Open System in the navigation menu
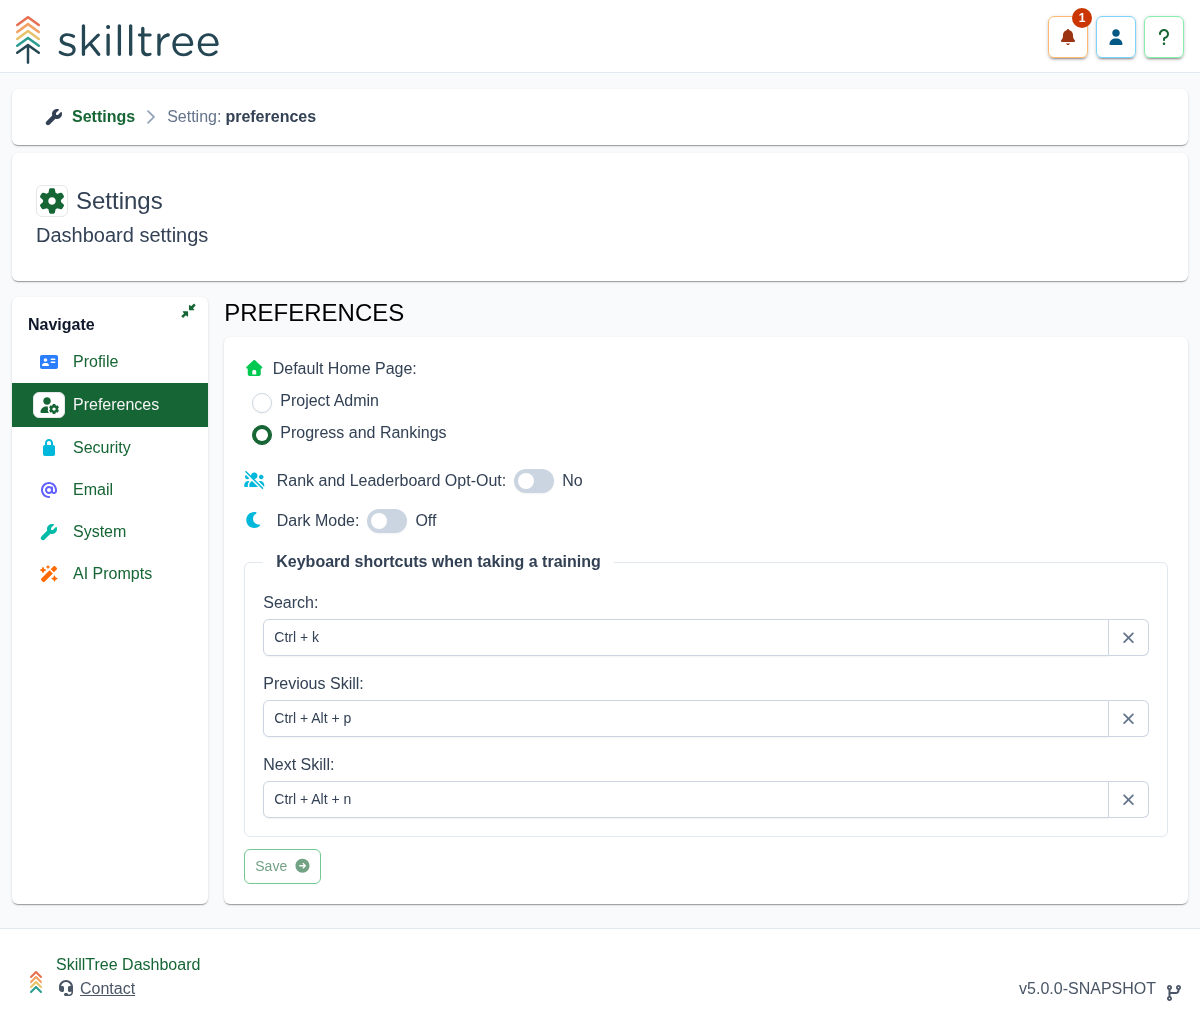This screenshot has height=1025, width=1200. (110, 532)
